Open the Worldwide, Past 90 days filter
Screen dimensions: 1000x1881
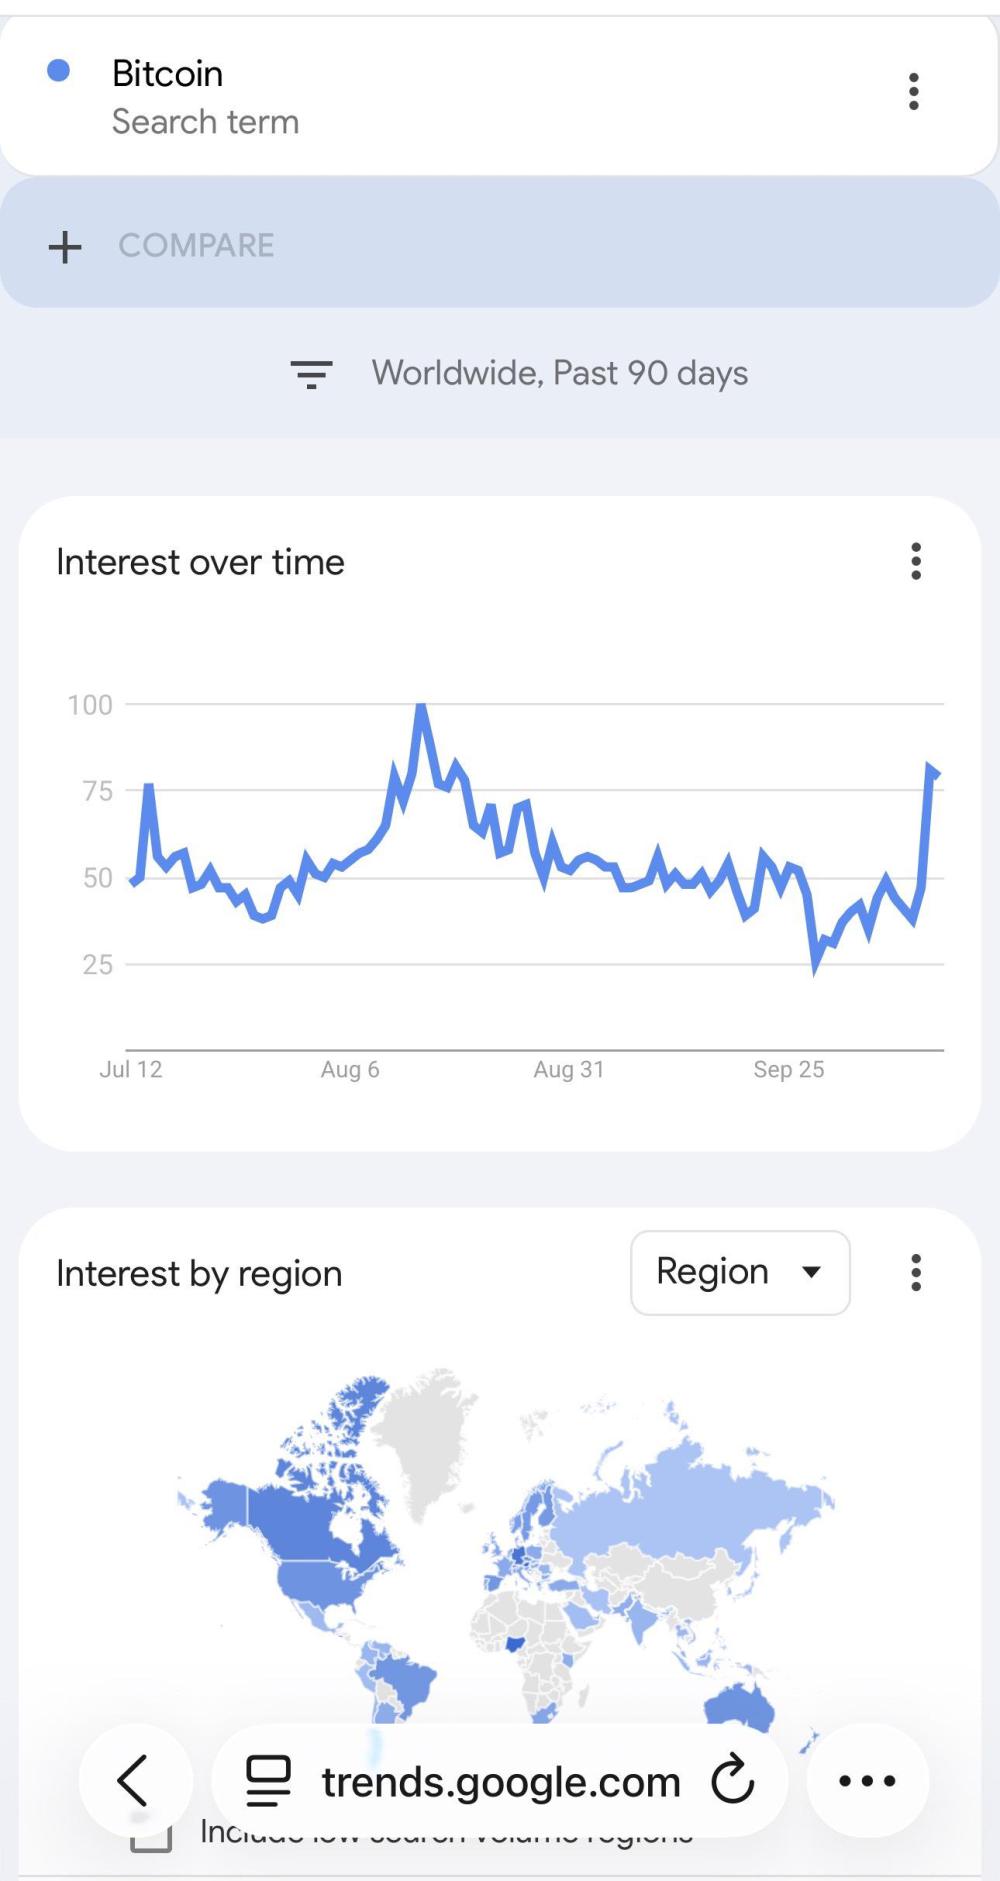pyautogui.click(x=559, y=374)
